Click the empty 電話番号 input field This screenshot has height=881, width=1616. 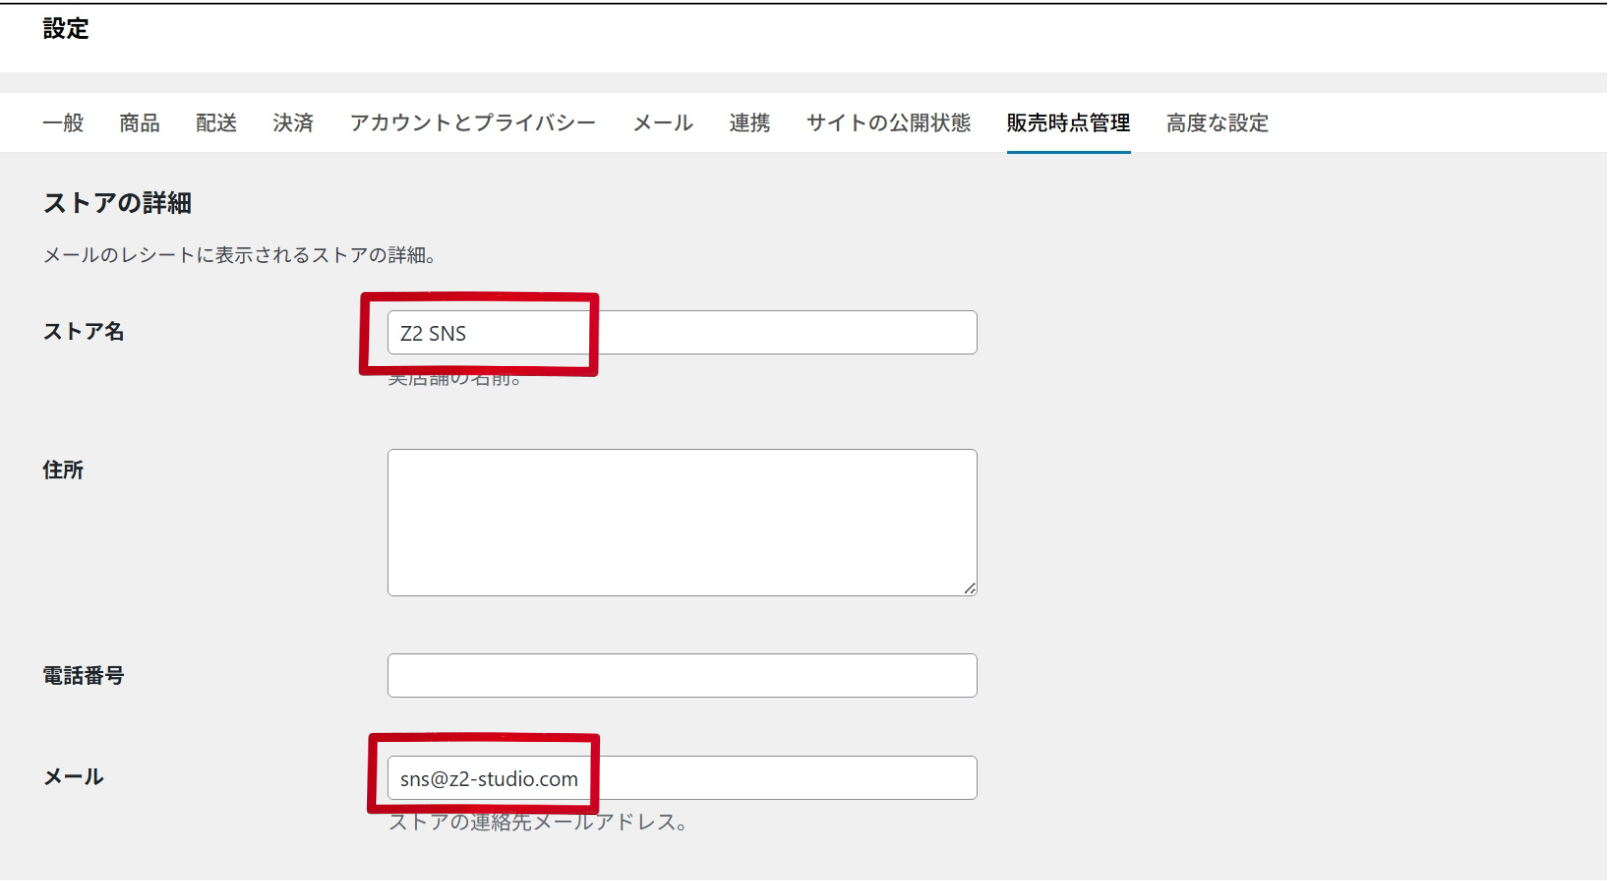(x=681, y=676)
